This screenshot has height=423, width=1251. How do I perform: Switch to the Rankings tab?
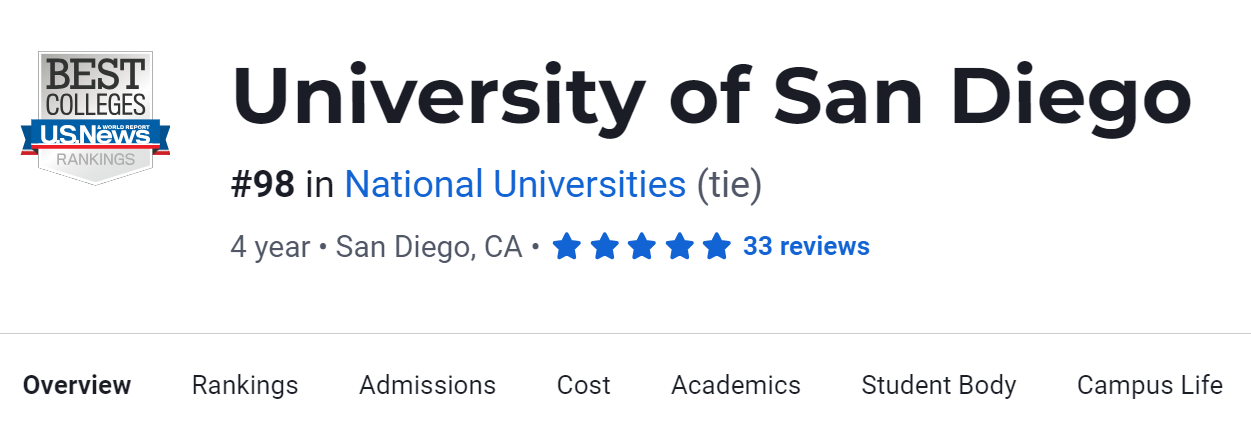(x=245, y=385)
